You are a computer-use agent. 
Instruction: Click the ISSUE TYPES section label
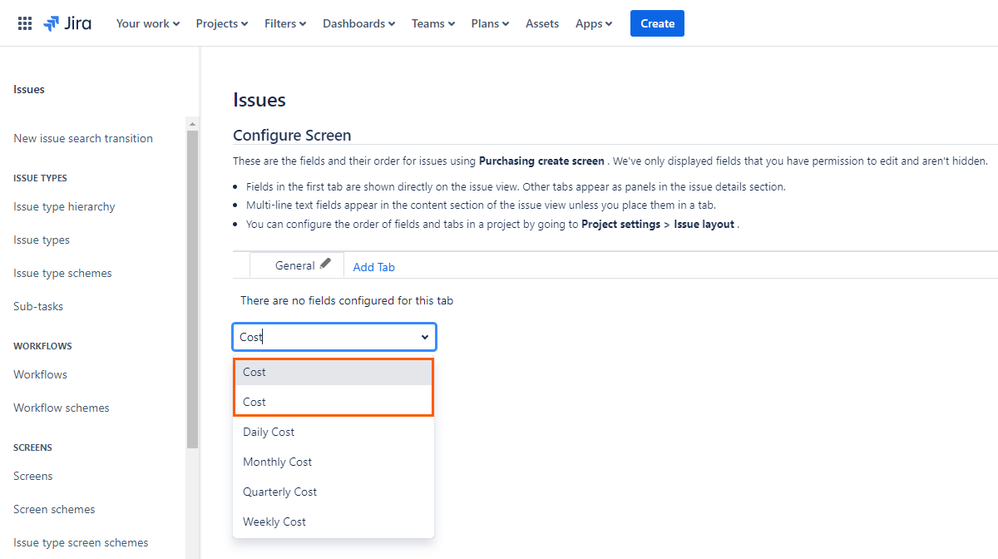pos(40,178)
